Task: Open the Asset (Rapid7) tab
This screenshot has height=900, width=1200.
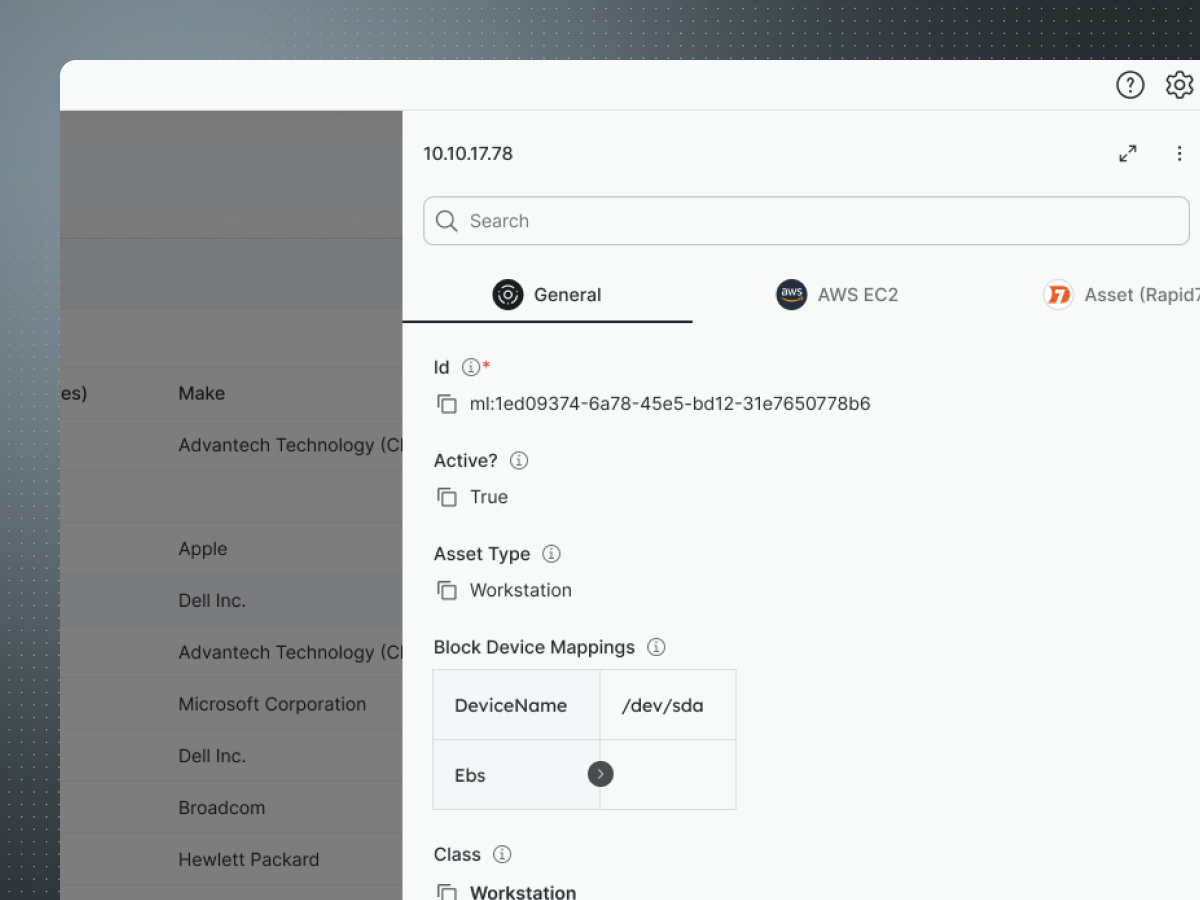Action: click(1120, 295)
